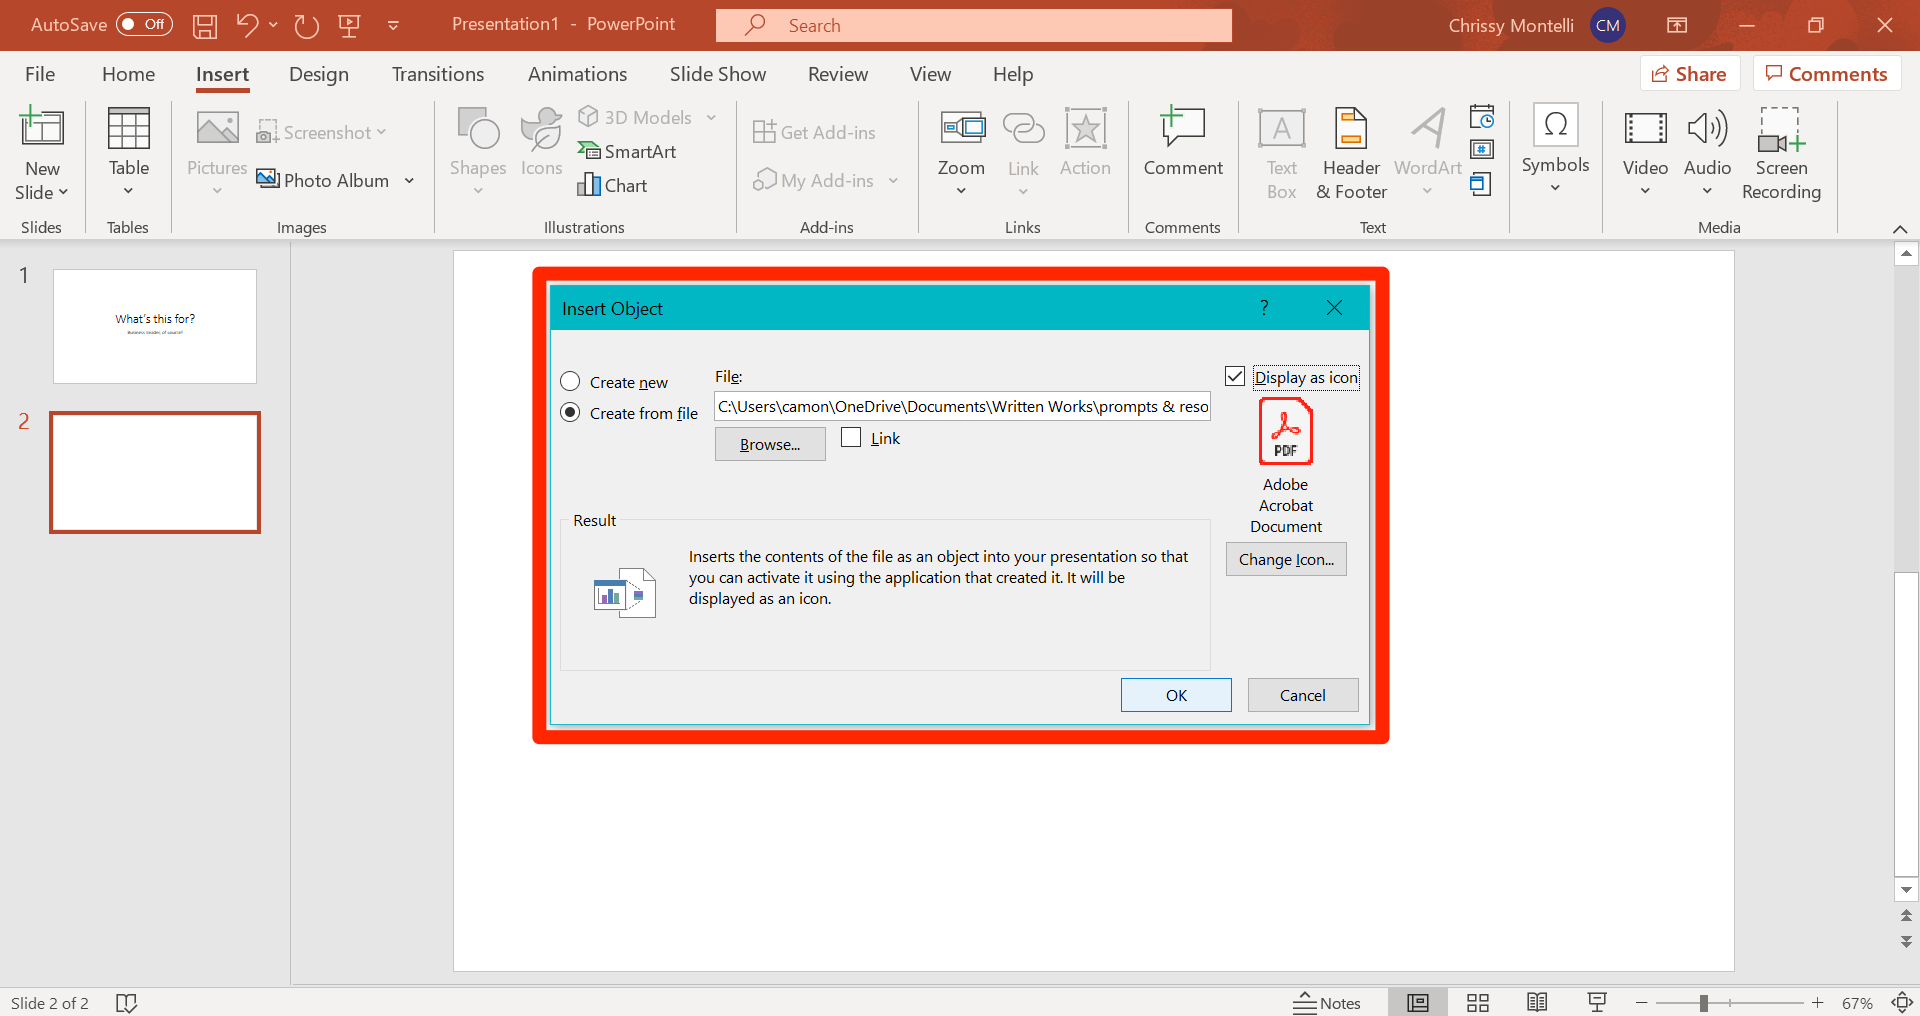Click the zoom out minus button
The height and width of the screenshot is (1016, 1920).
click(1641, 1003)
